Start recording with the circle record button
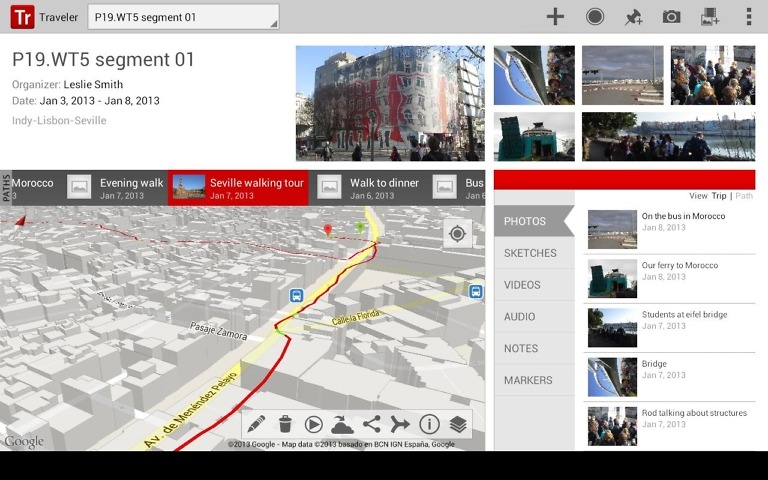The height and width of the screenshot is (480, 768). [595, 17]
